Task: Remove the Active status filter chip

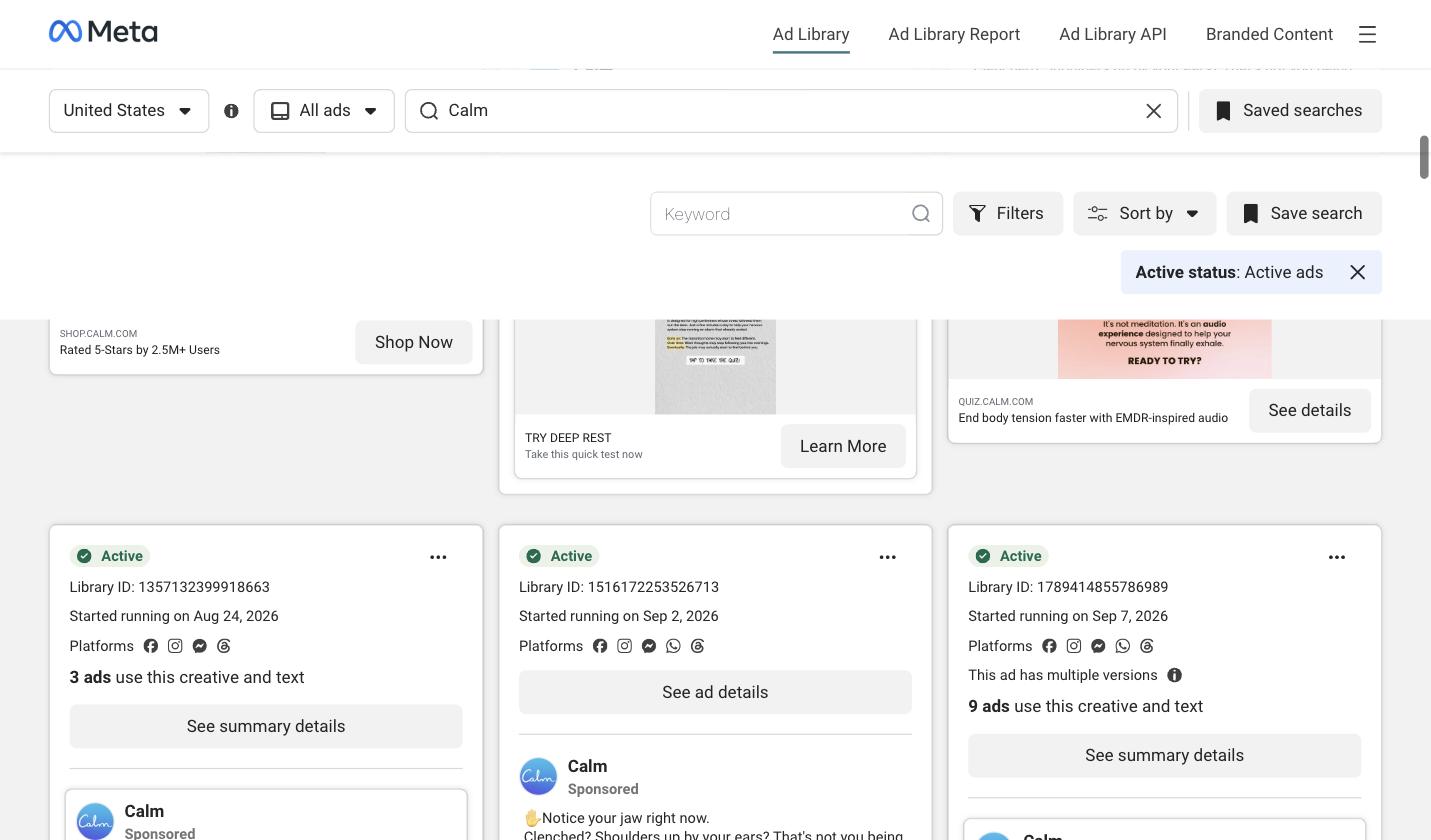Action: pyautogui.click(x=1357, y=272)
